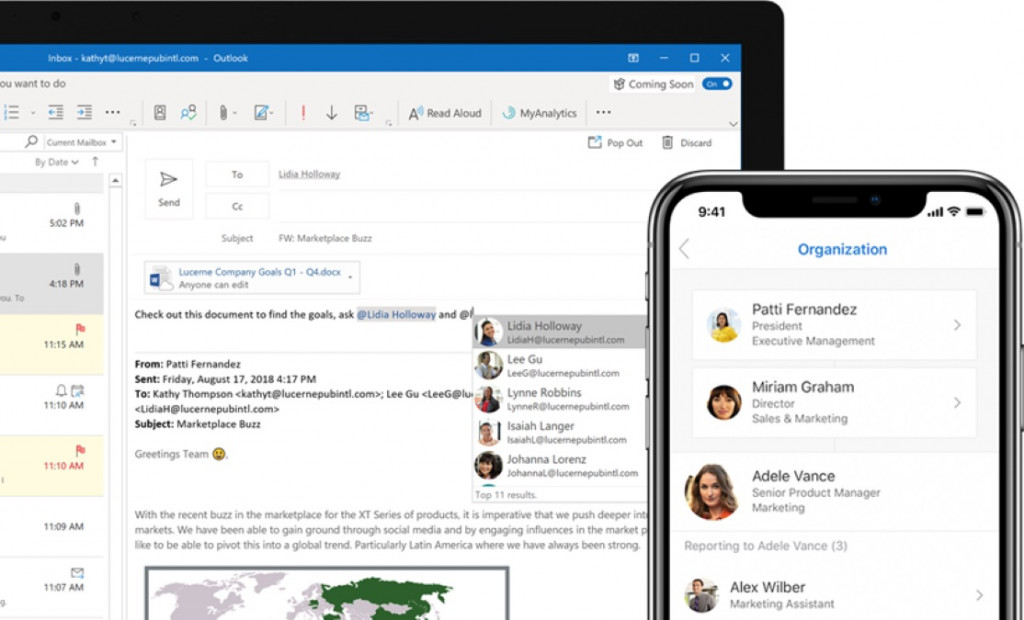Mark message as High Importance

pos(303,113)
